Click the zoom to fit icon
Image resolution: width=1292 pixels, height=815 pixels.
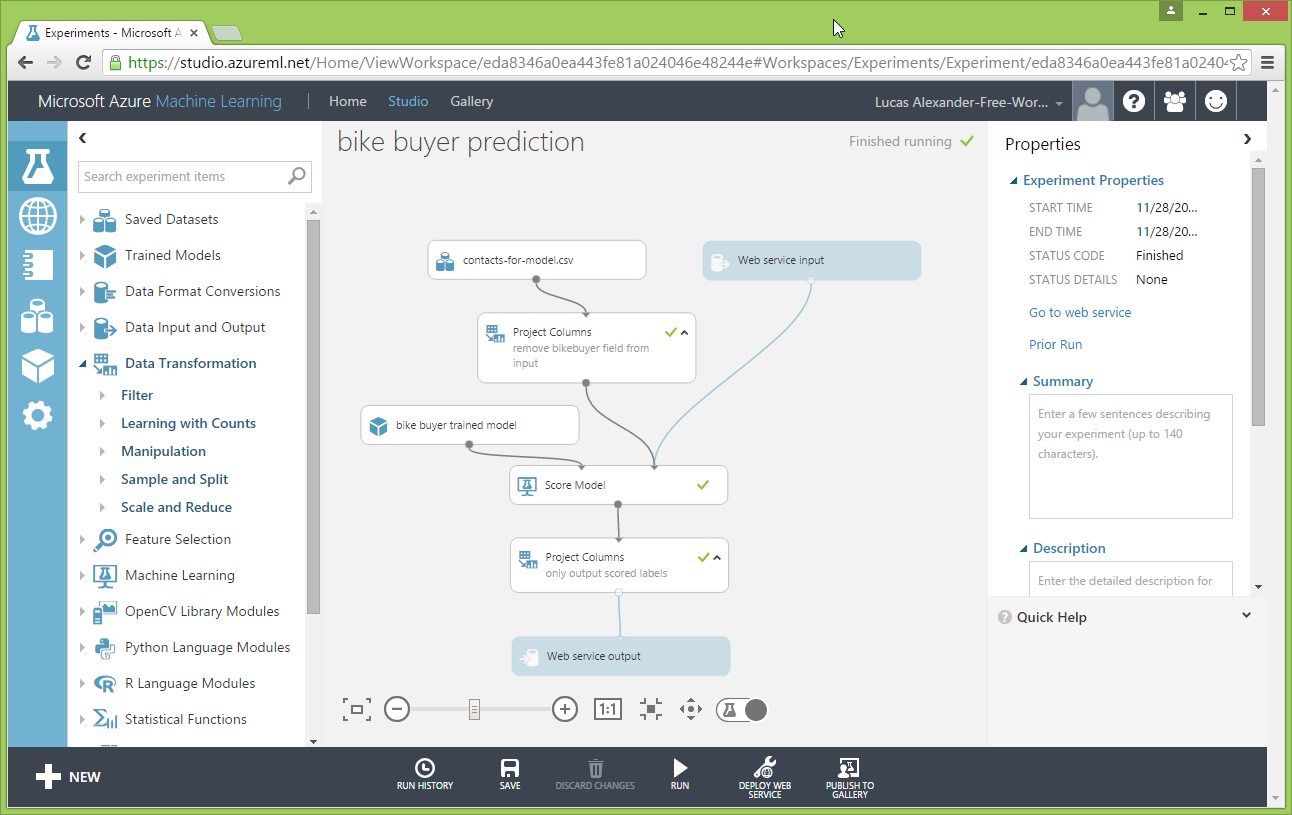point(650,710)
